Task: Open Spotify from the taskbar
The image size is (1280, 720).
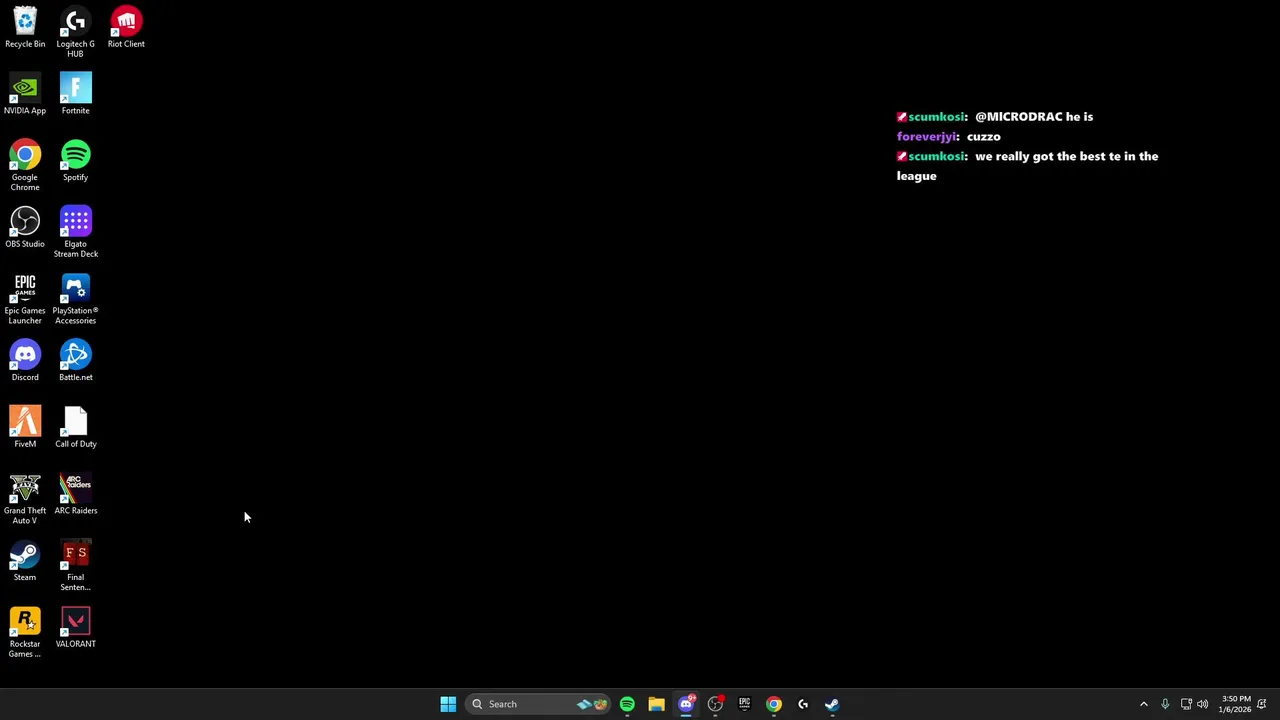Action: tap(627, 704)
